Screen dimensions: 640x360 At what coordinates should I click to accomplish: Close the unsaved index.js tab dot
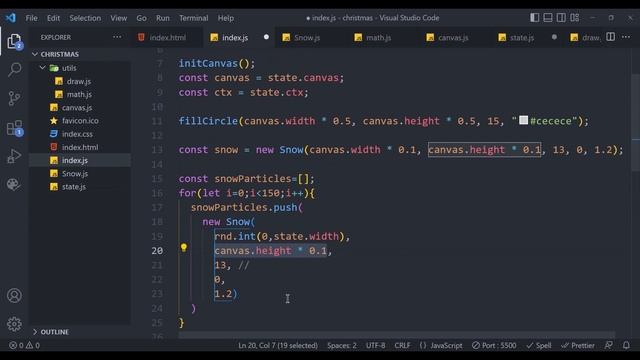click(x=266, y=37)
